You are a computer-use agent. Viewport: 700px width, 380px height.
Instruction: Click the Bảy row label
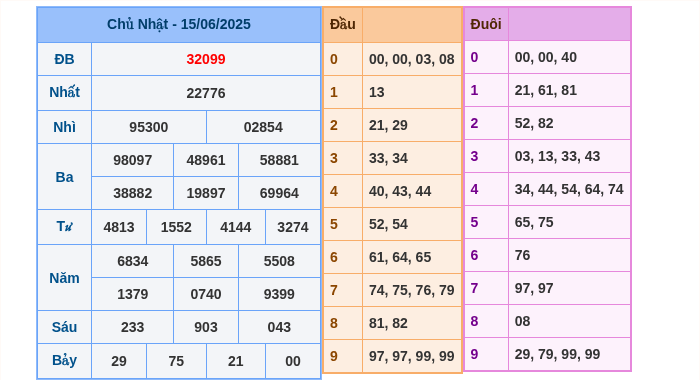[x=64, y=360]
